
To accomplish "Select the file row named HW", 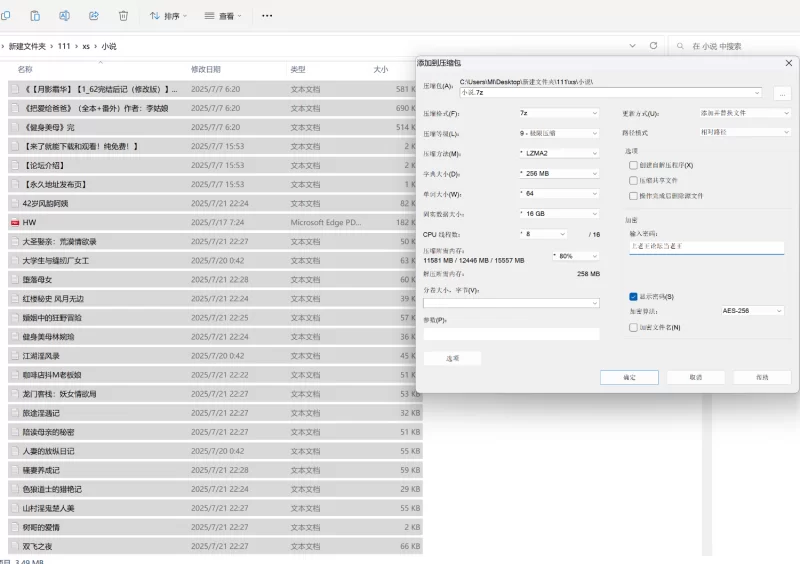I will [x=215, y=223].
